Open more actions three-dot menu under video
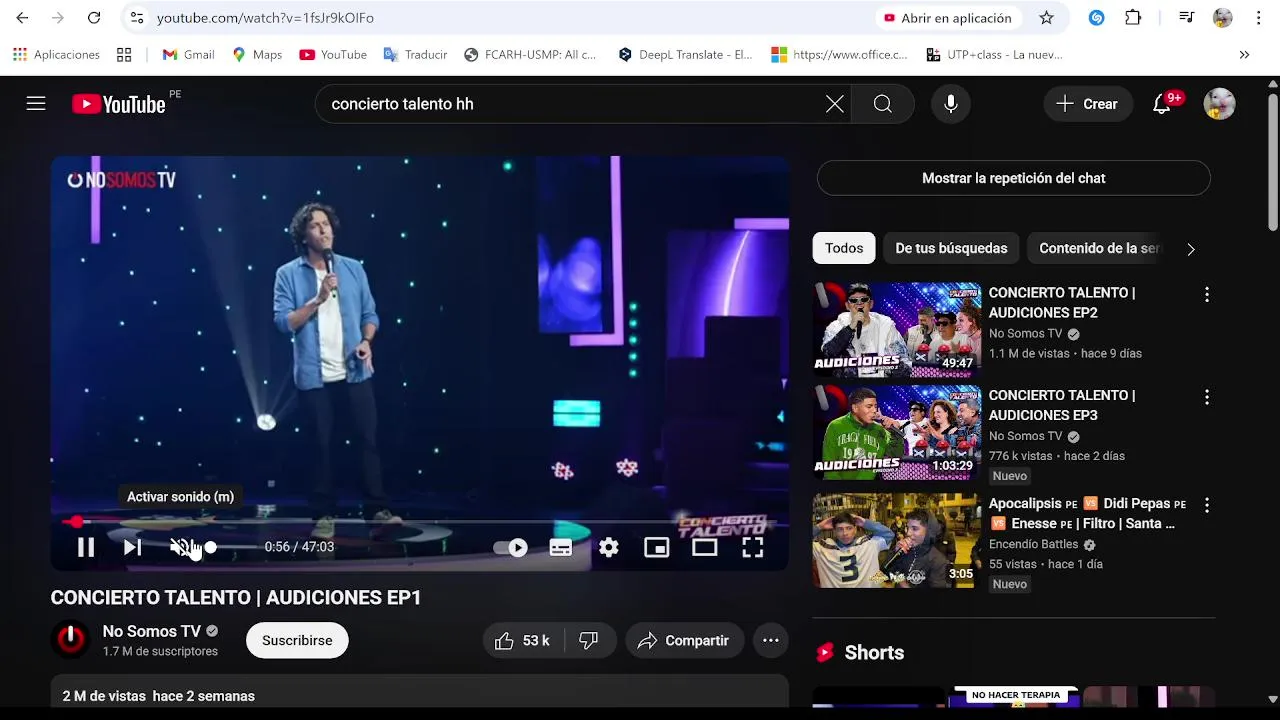Image resolution: width=1280 pixels, height=720 pixels. coord(771,641)
